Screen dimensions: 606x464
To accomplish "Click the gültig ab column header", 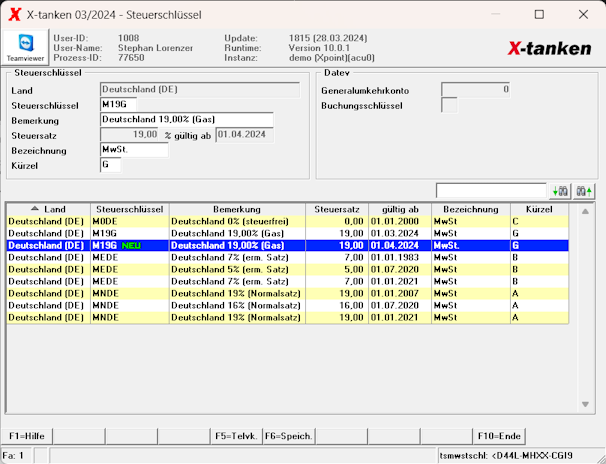I will click(x=400, y=209).
